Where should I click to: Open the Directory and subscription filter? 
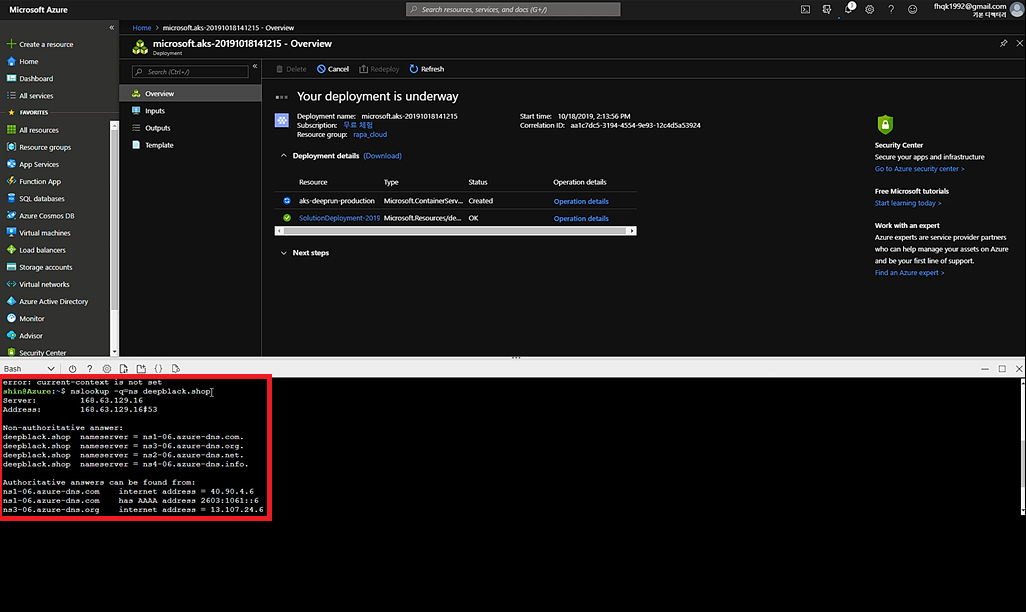tap(827, 9)
